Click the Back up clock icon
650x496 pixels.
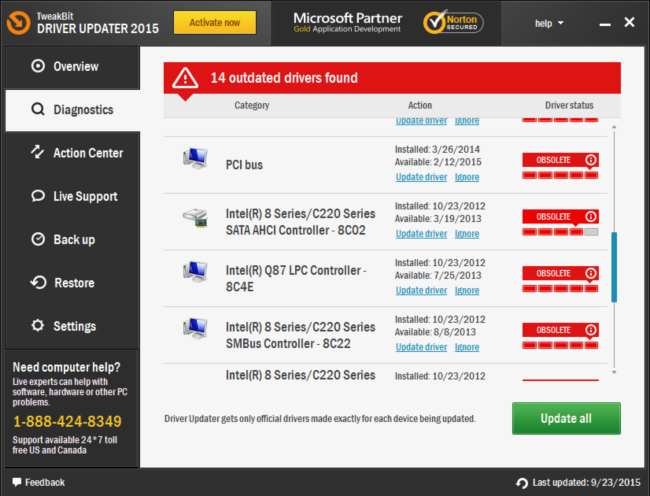(x=38, y=239)
